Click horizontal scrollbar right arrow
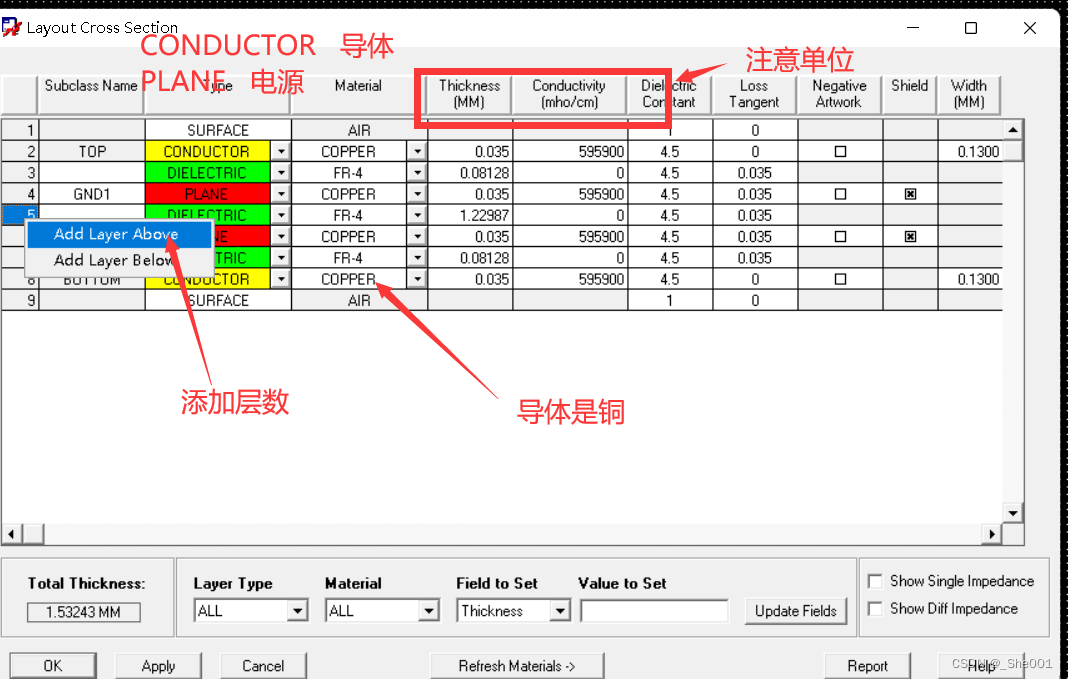Viewport: 1068px width, 679px height. [x=993, y=534]
